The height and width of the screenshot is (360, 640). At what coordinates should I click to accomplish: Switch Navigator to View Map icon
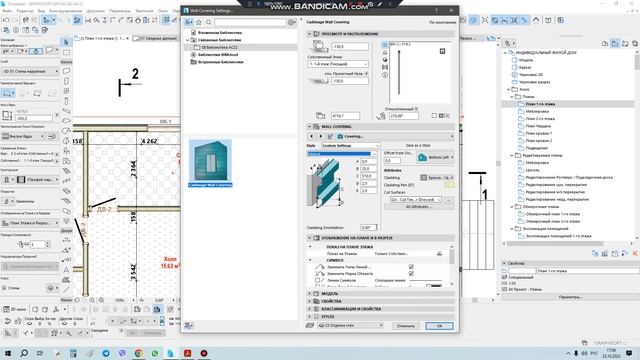pos(615,43)
